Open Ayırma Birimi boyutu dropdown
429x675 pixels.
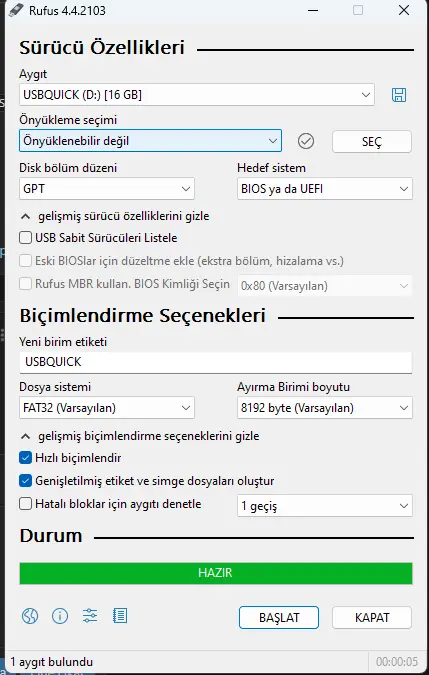coord(324,408)
